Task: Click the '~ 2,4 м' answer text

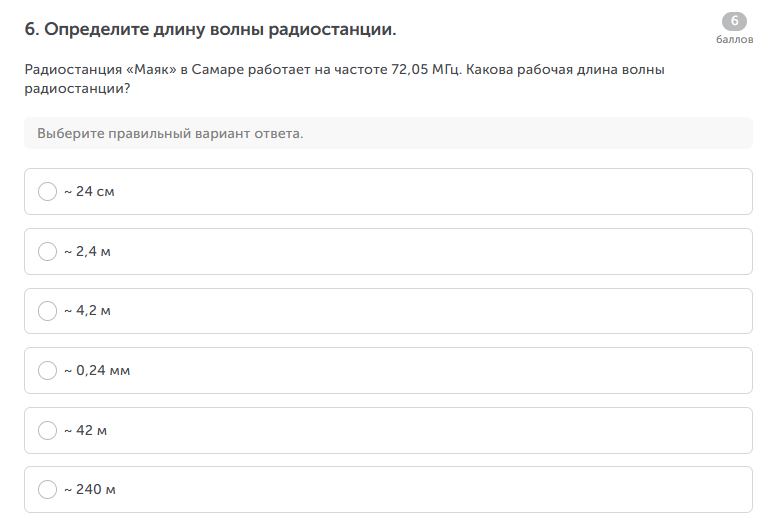Action: [x=87, y=251]
